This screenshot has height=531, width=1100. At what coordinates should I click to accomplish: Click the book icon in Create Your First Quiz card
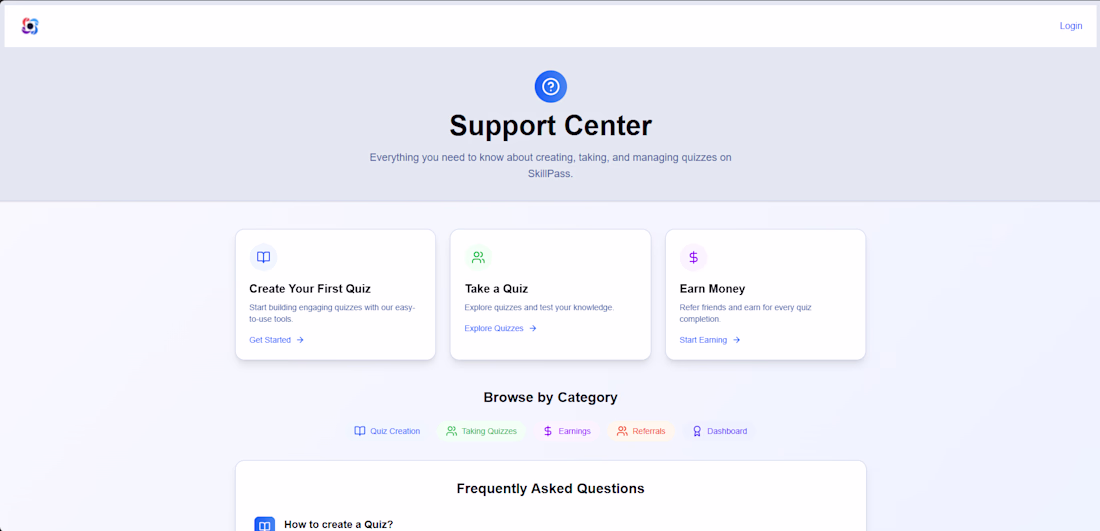(263, 257)
